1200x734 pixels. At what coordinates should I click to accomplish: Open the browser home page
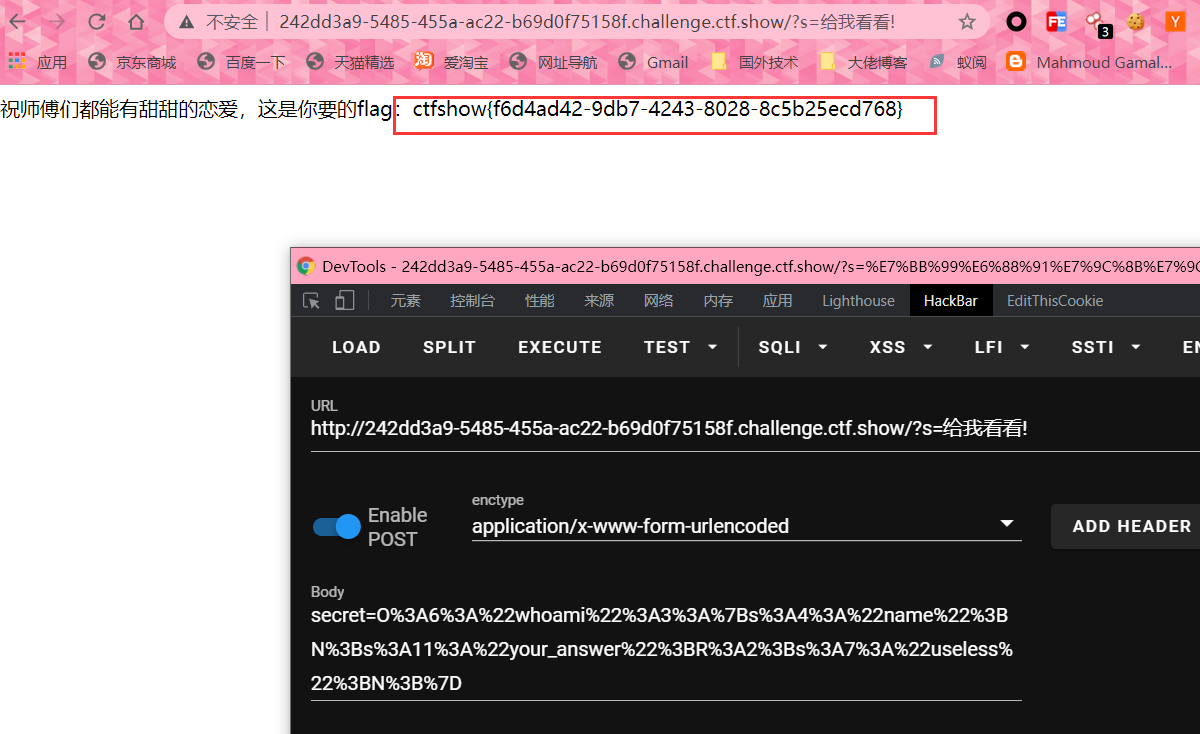(136, 21)
